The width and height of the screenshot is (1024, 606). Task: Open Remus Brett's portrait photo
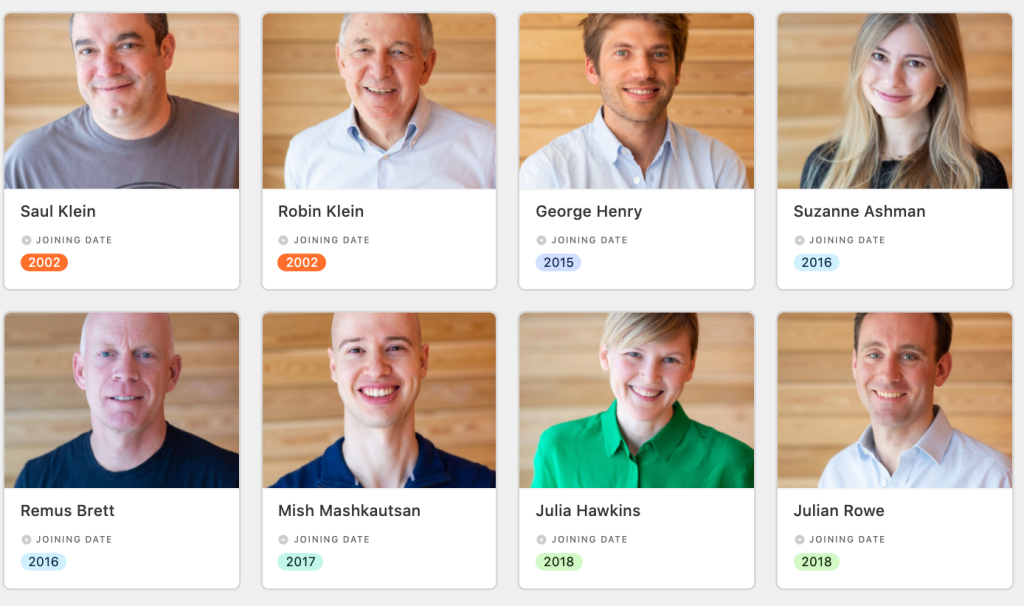coord(121,400)
